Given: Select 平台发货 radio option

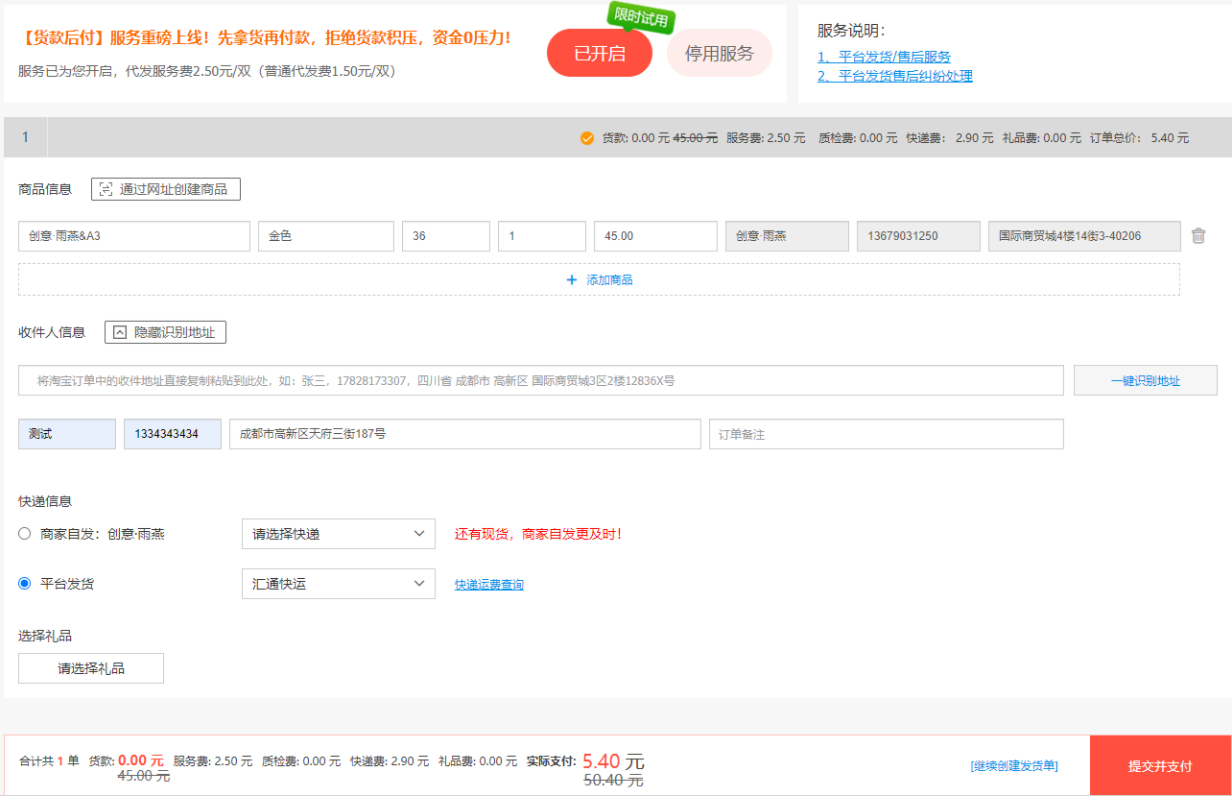Looking at the screenshot, I should (25, 583).
